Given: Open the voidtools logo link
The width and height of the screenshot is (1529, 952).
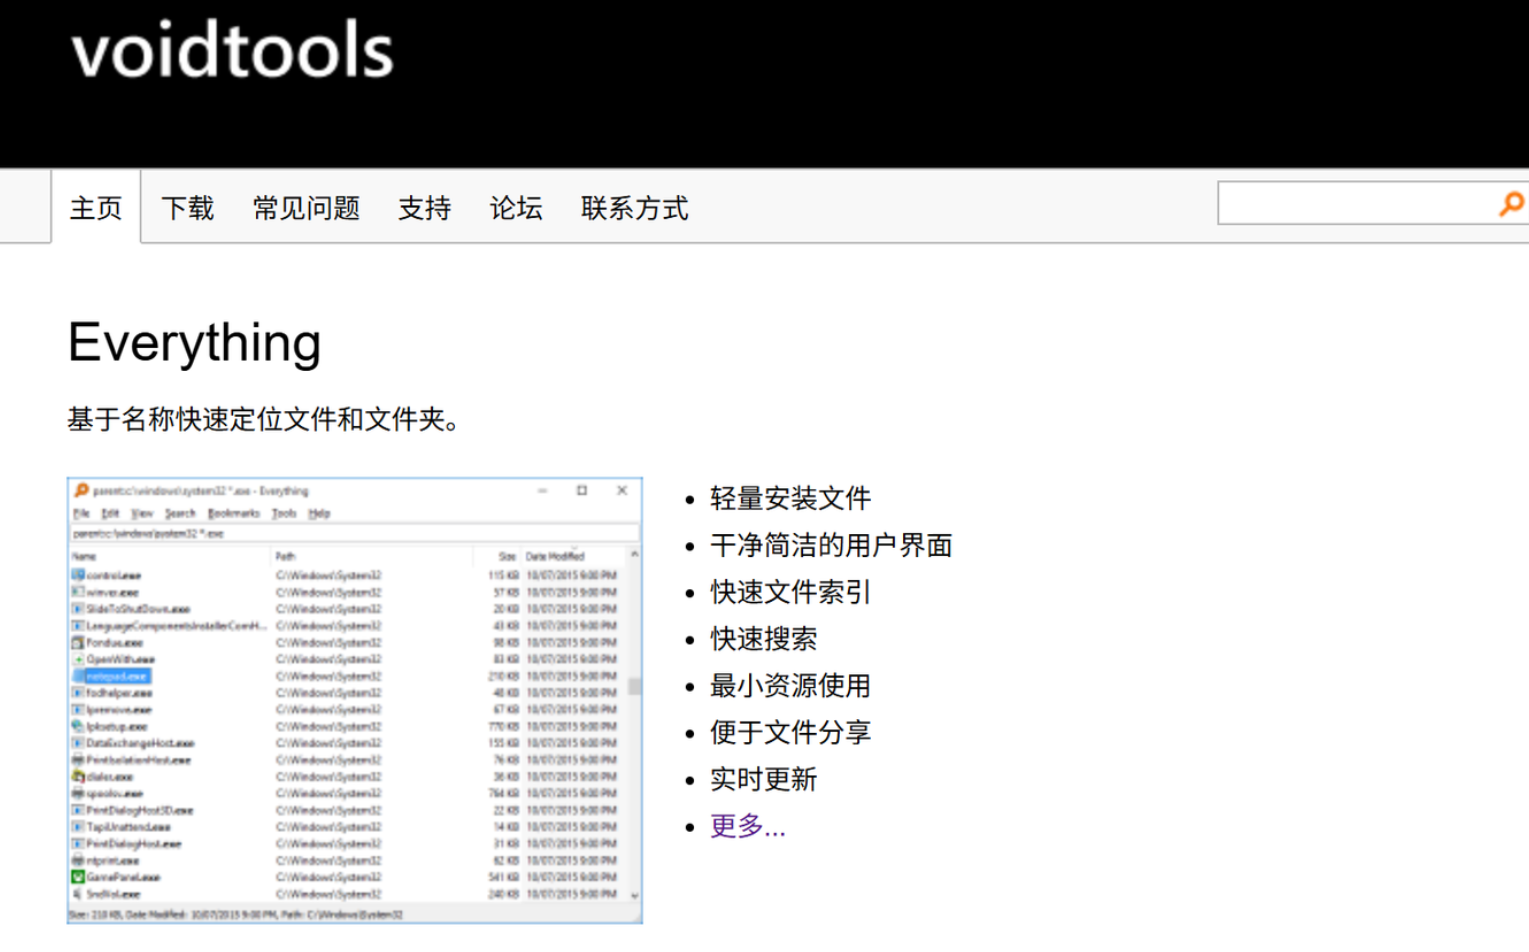Looking at the screenshot, I should (232, 50).
